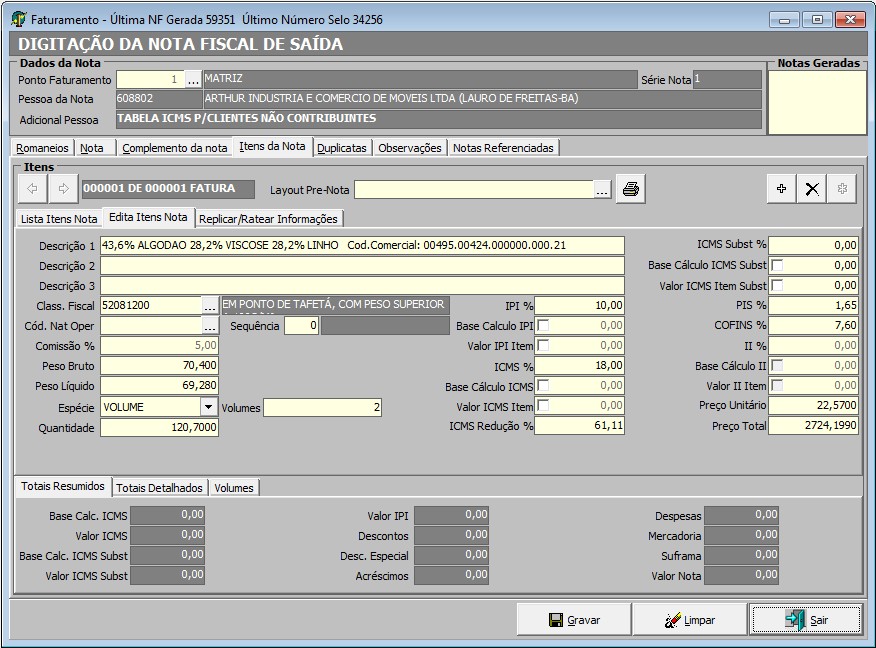Open the Class. Fiscal lookup ellipsis button

(210, 305)
